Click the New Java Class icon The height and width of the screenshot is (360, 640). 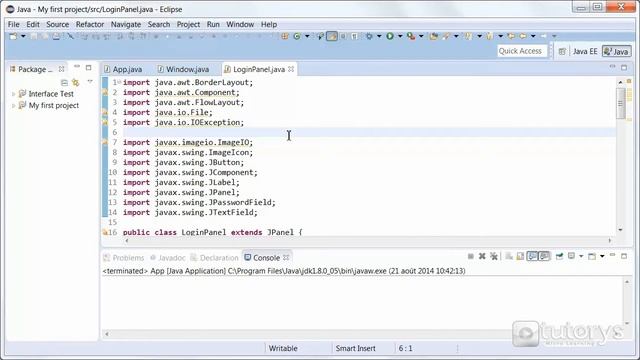tap(297, 36)
